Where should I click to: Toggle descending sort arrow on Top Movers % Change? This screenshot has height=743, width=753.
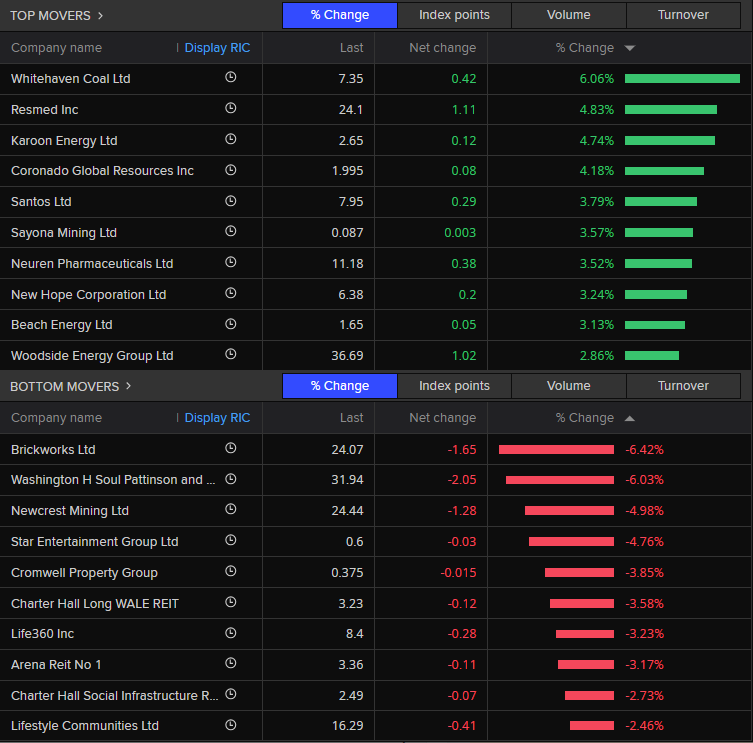coord(630,48)
